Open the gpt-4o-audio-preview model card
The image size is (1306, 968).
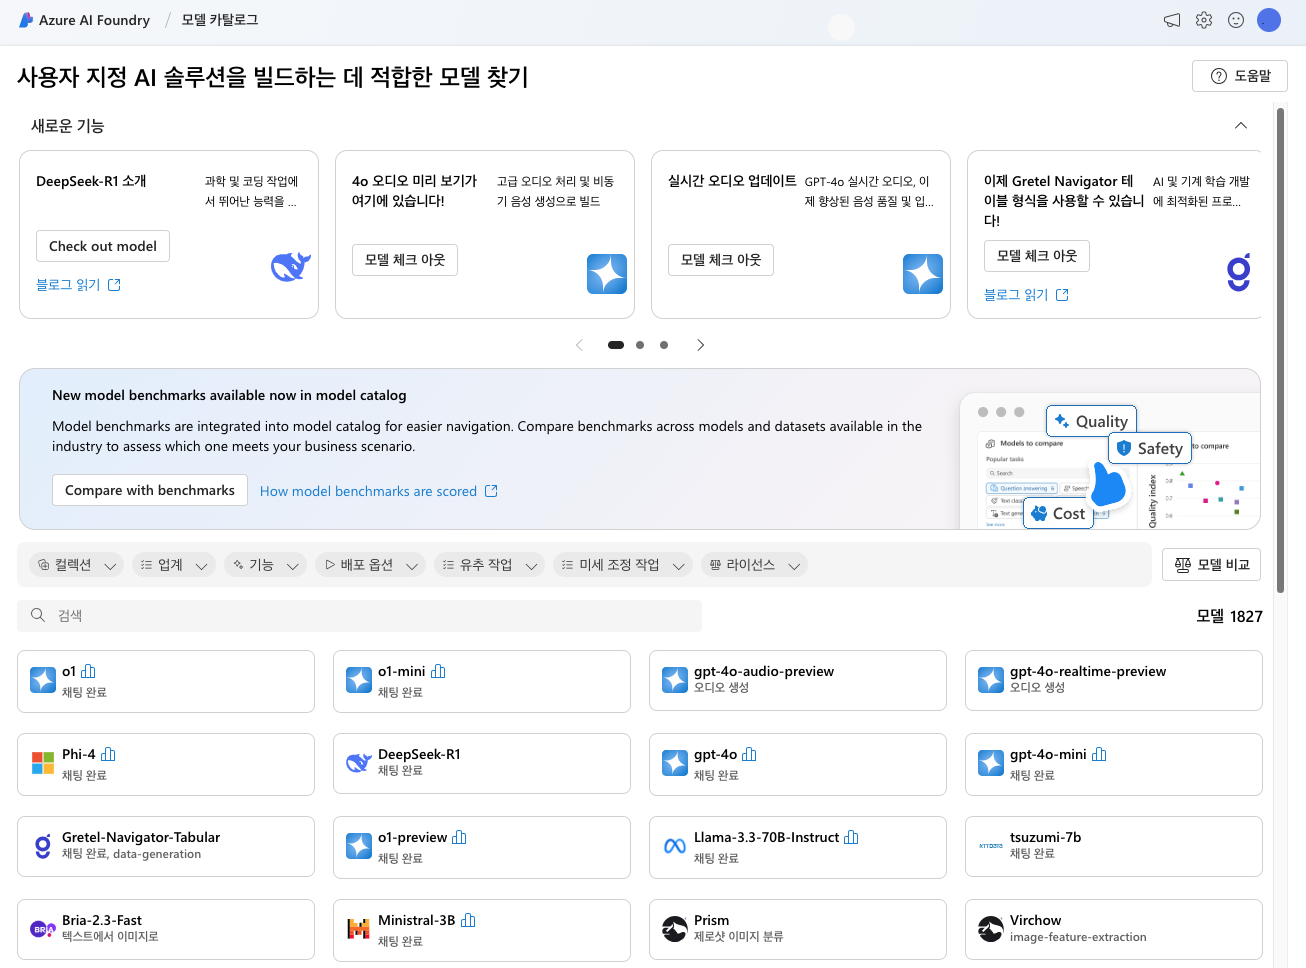[x=798, y=681]
